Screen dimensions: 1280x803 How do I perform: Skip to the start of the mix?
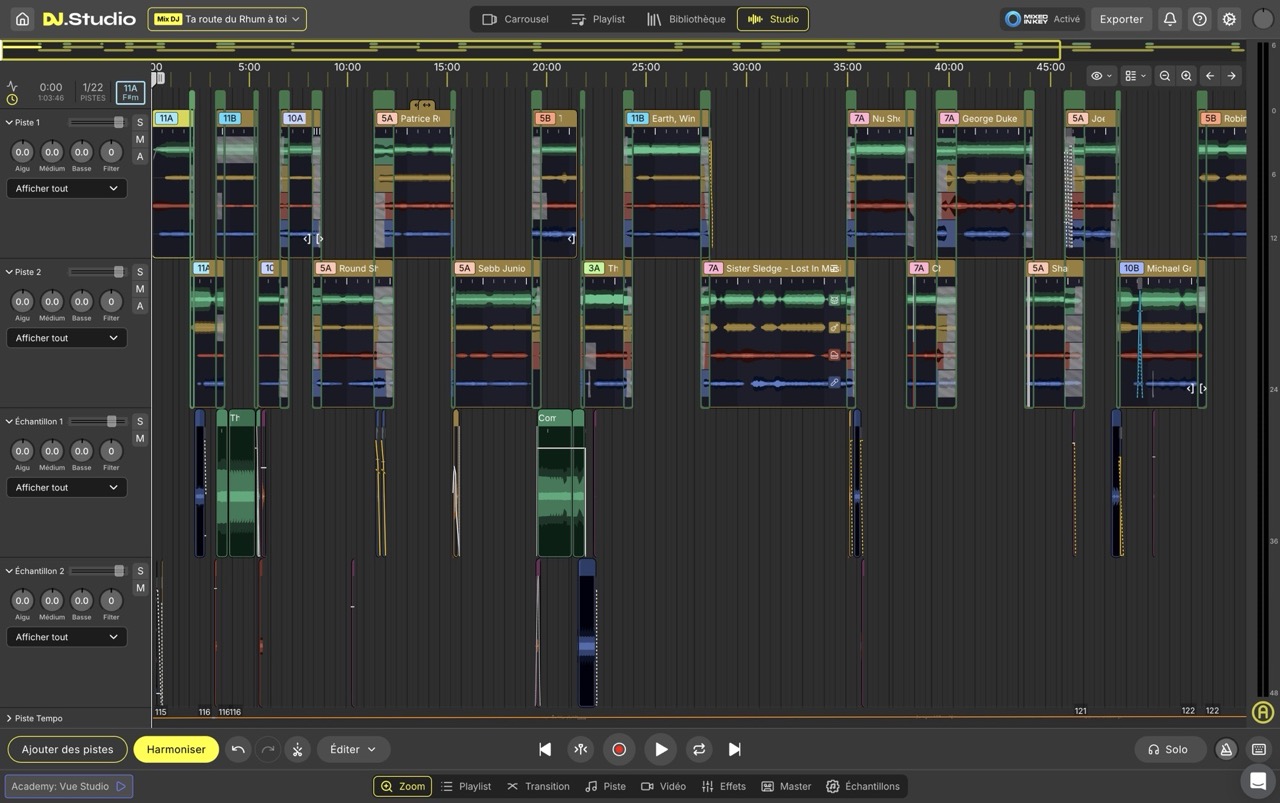pyautogui.click(x=545, y=749)
